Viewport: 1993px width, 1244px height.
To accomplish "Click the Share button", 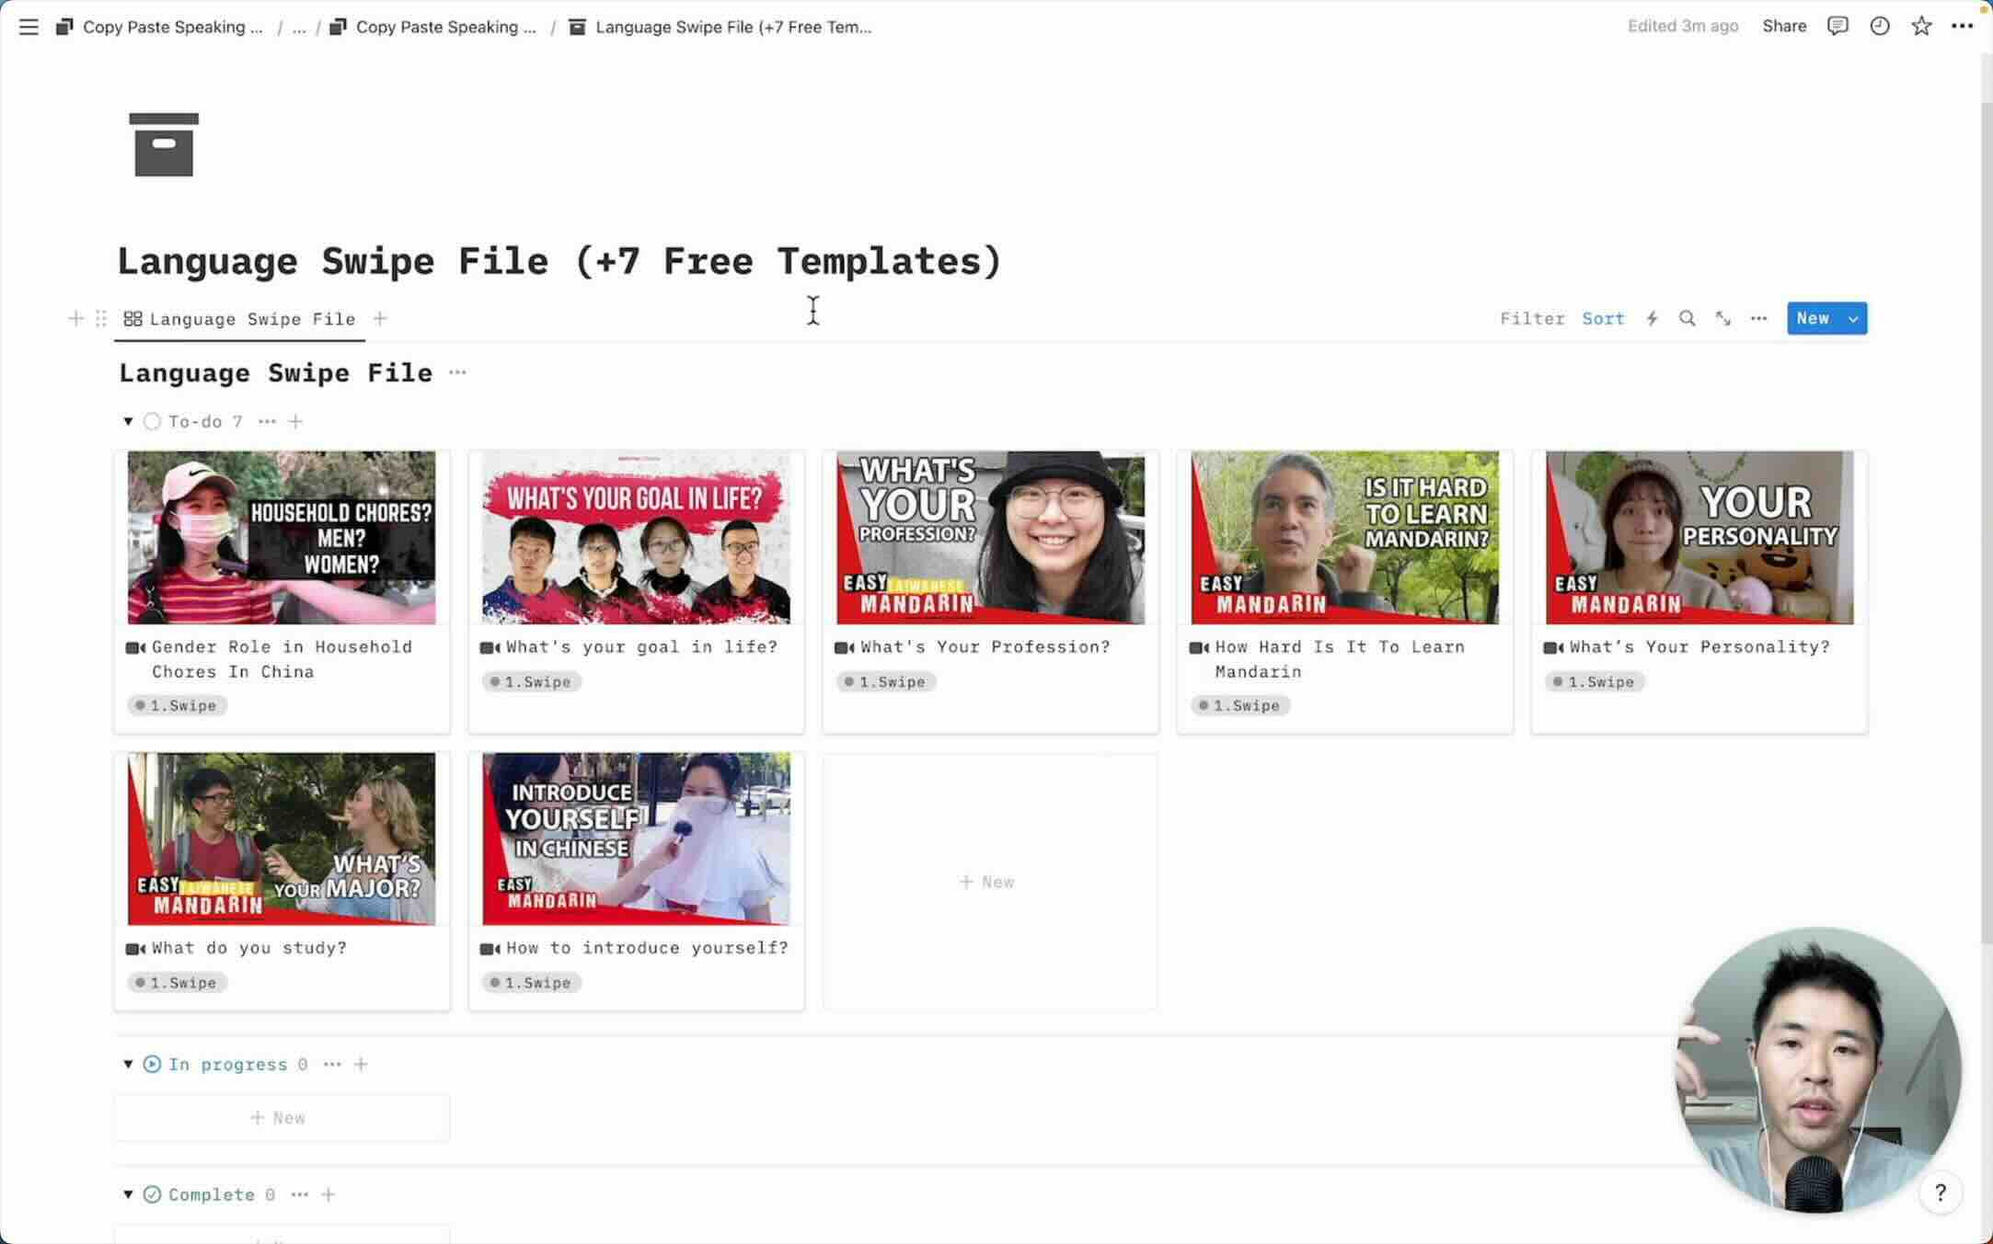I will coord(1783,26).
